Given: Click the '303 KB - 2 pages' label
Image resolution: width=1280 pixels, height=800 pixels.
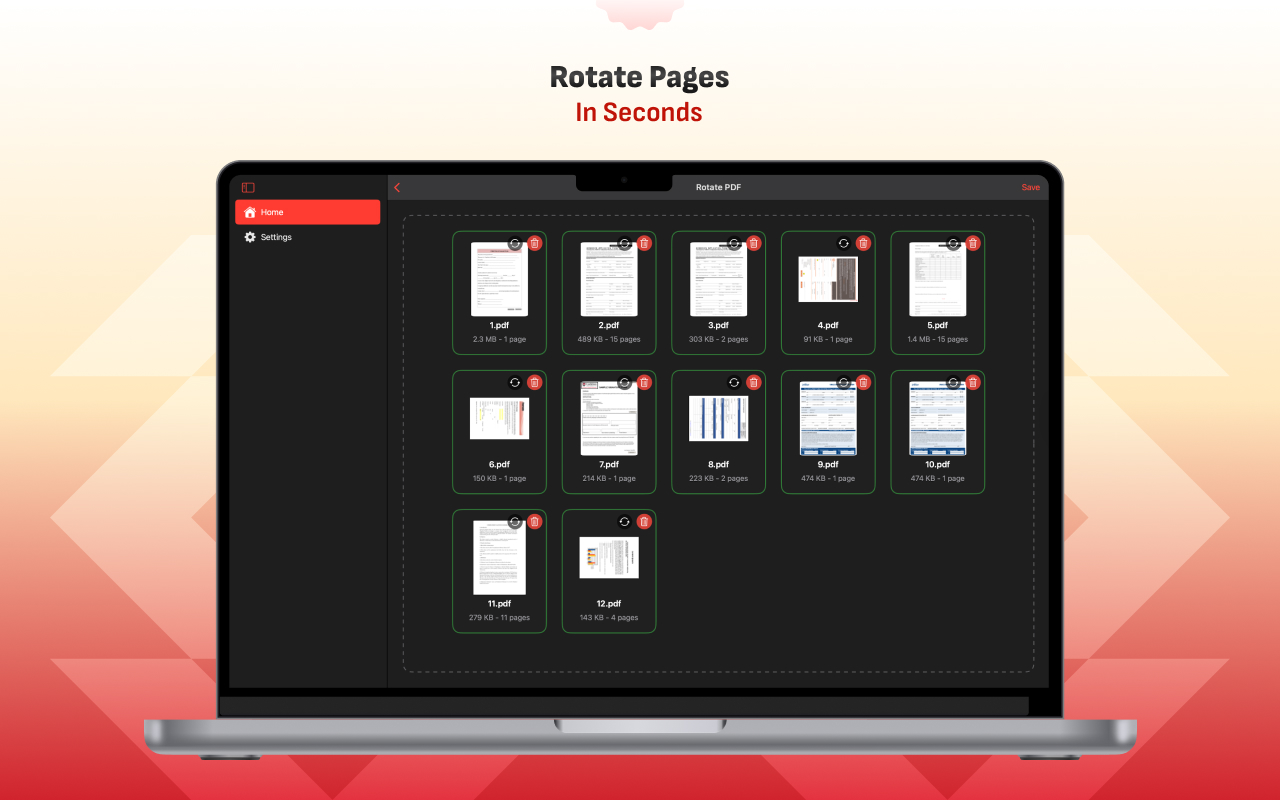Looking at the screenshot, I should pyautogui.click(x=719, y=340).
